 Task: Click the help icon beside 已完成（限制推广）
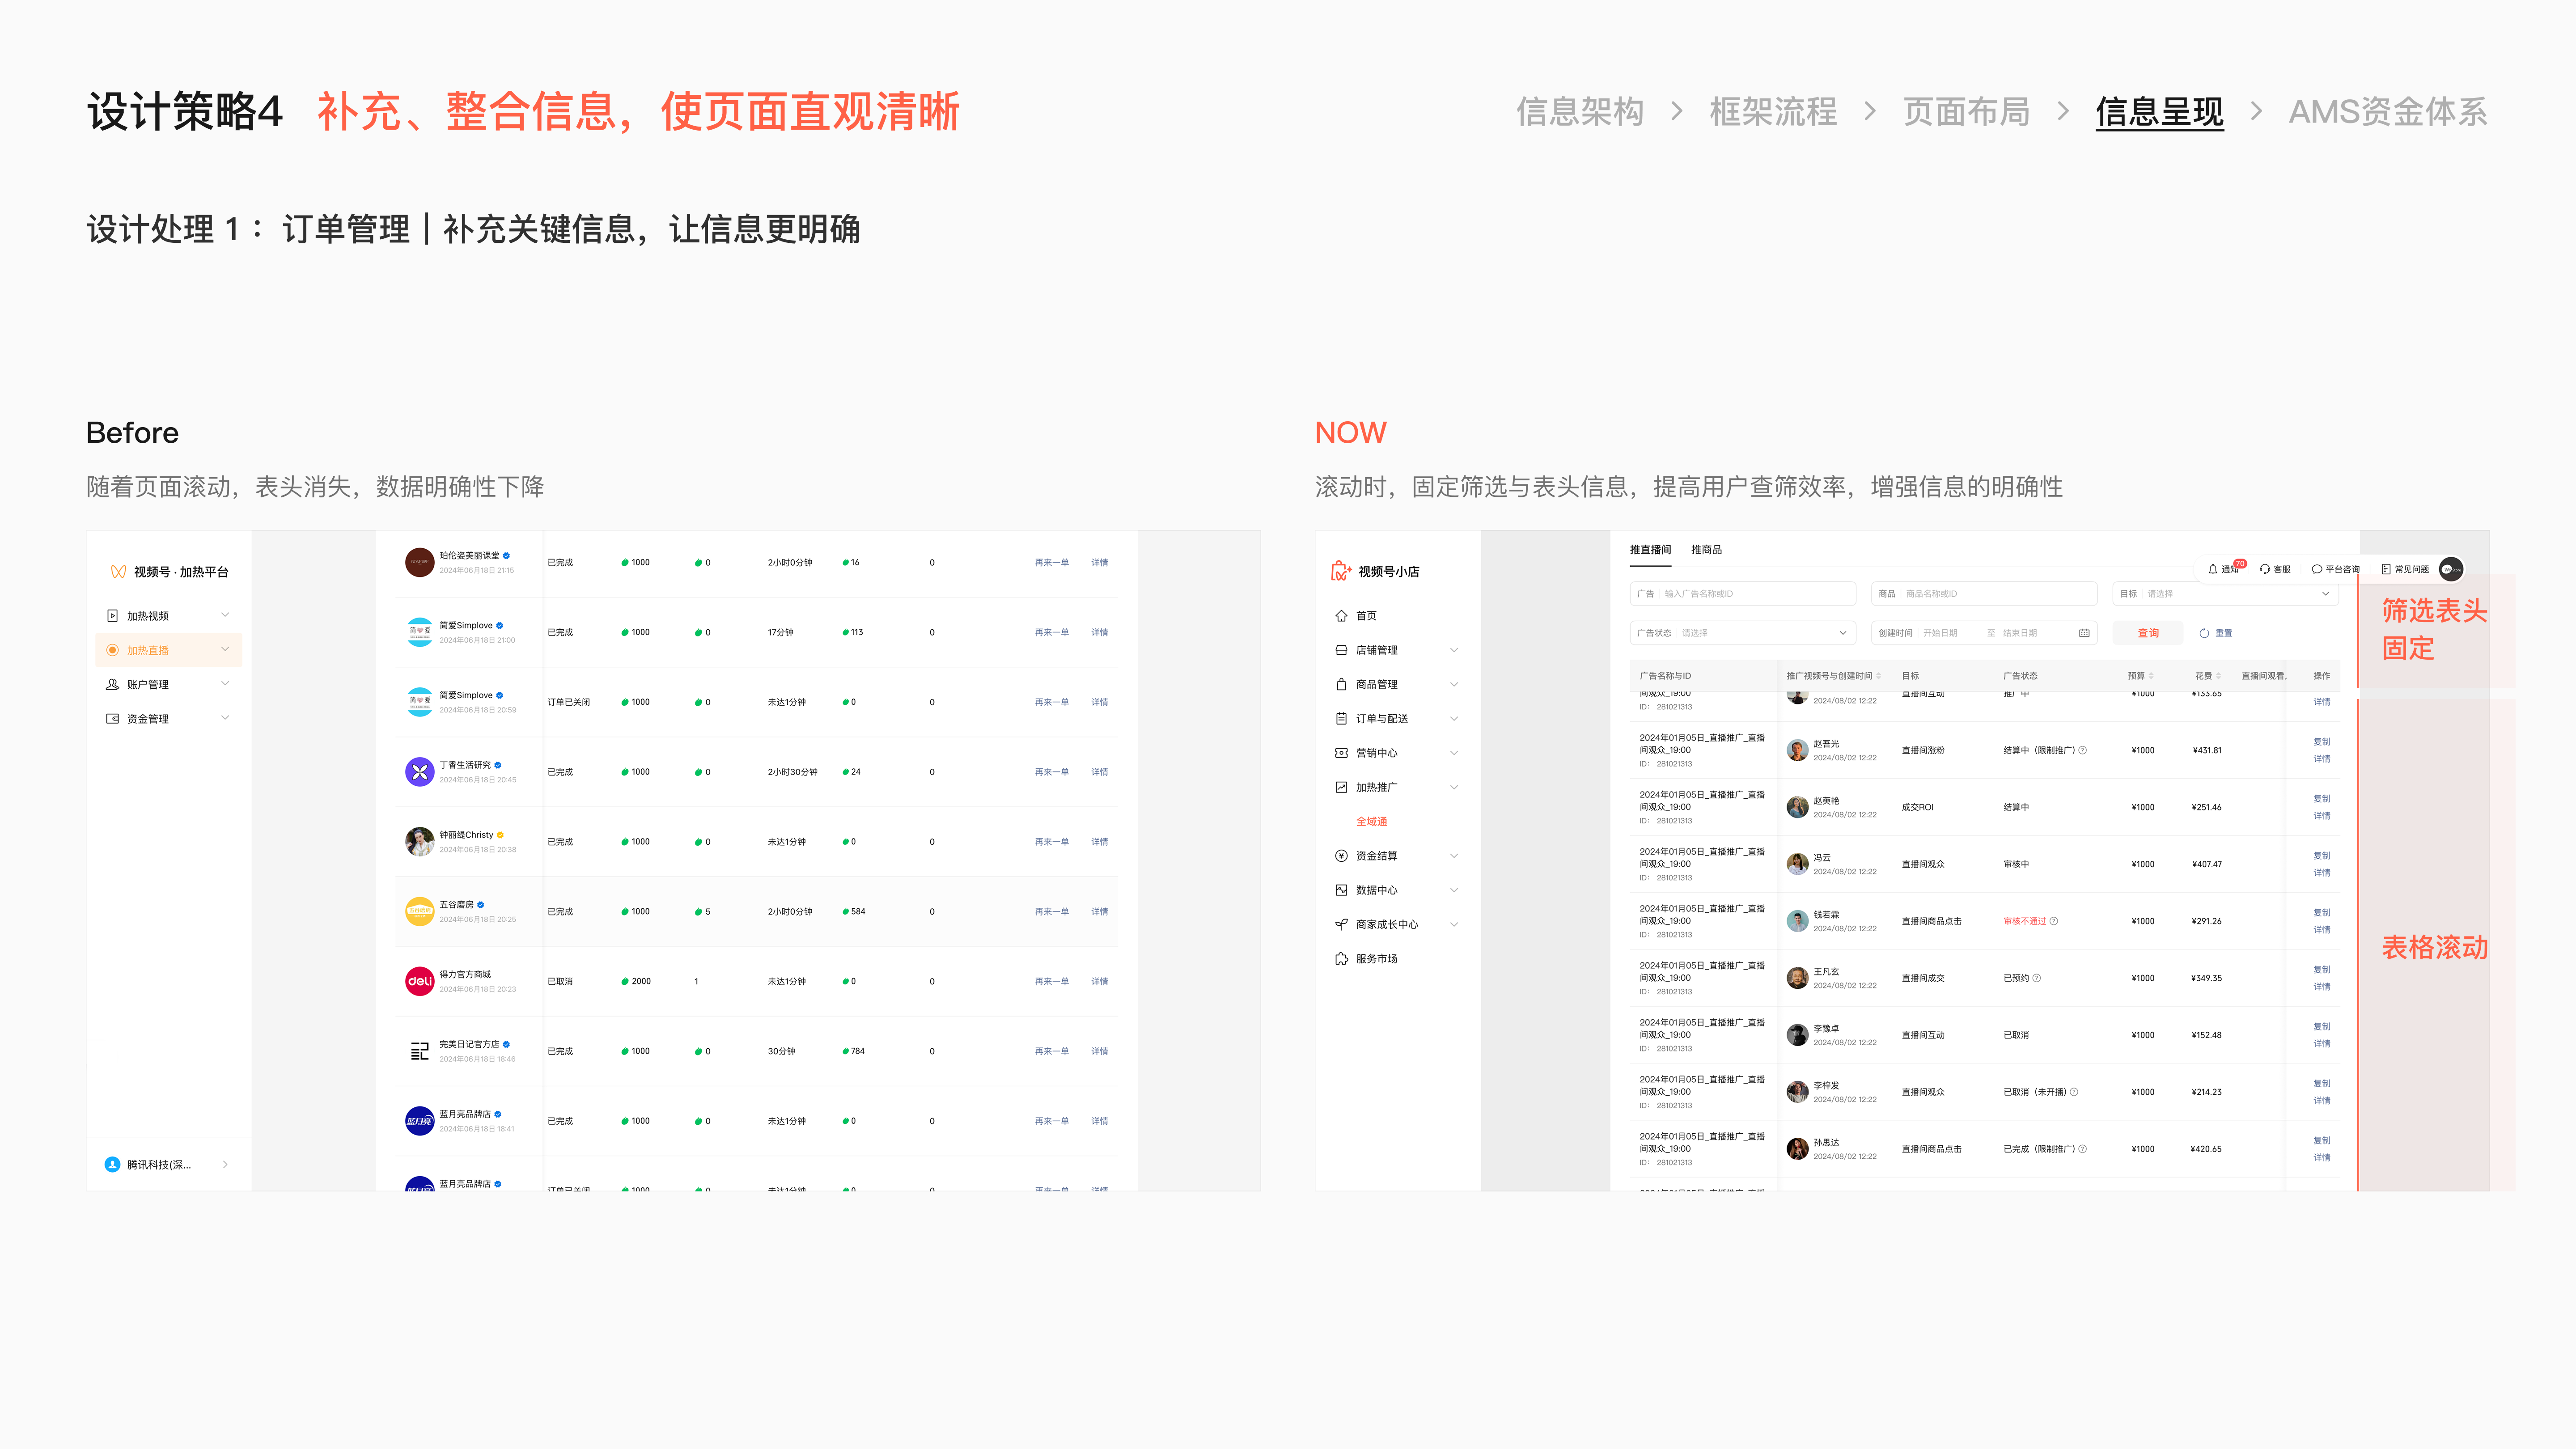tap(2083, 1149)
